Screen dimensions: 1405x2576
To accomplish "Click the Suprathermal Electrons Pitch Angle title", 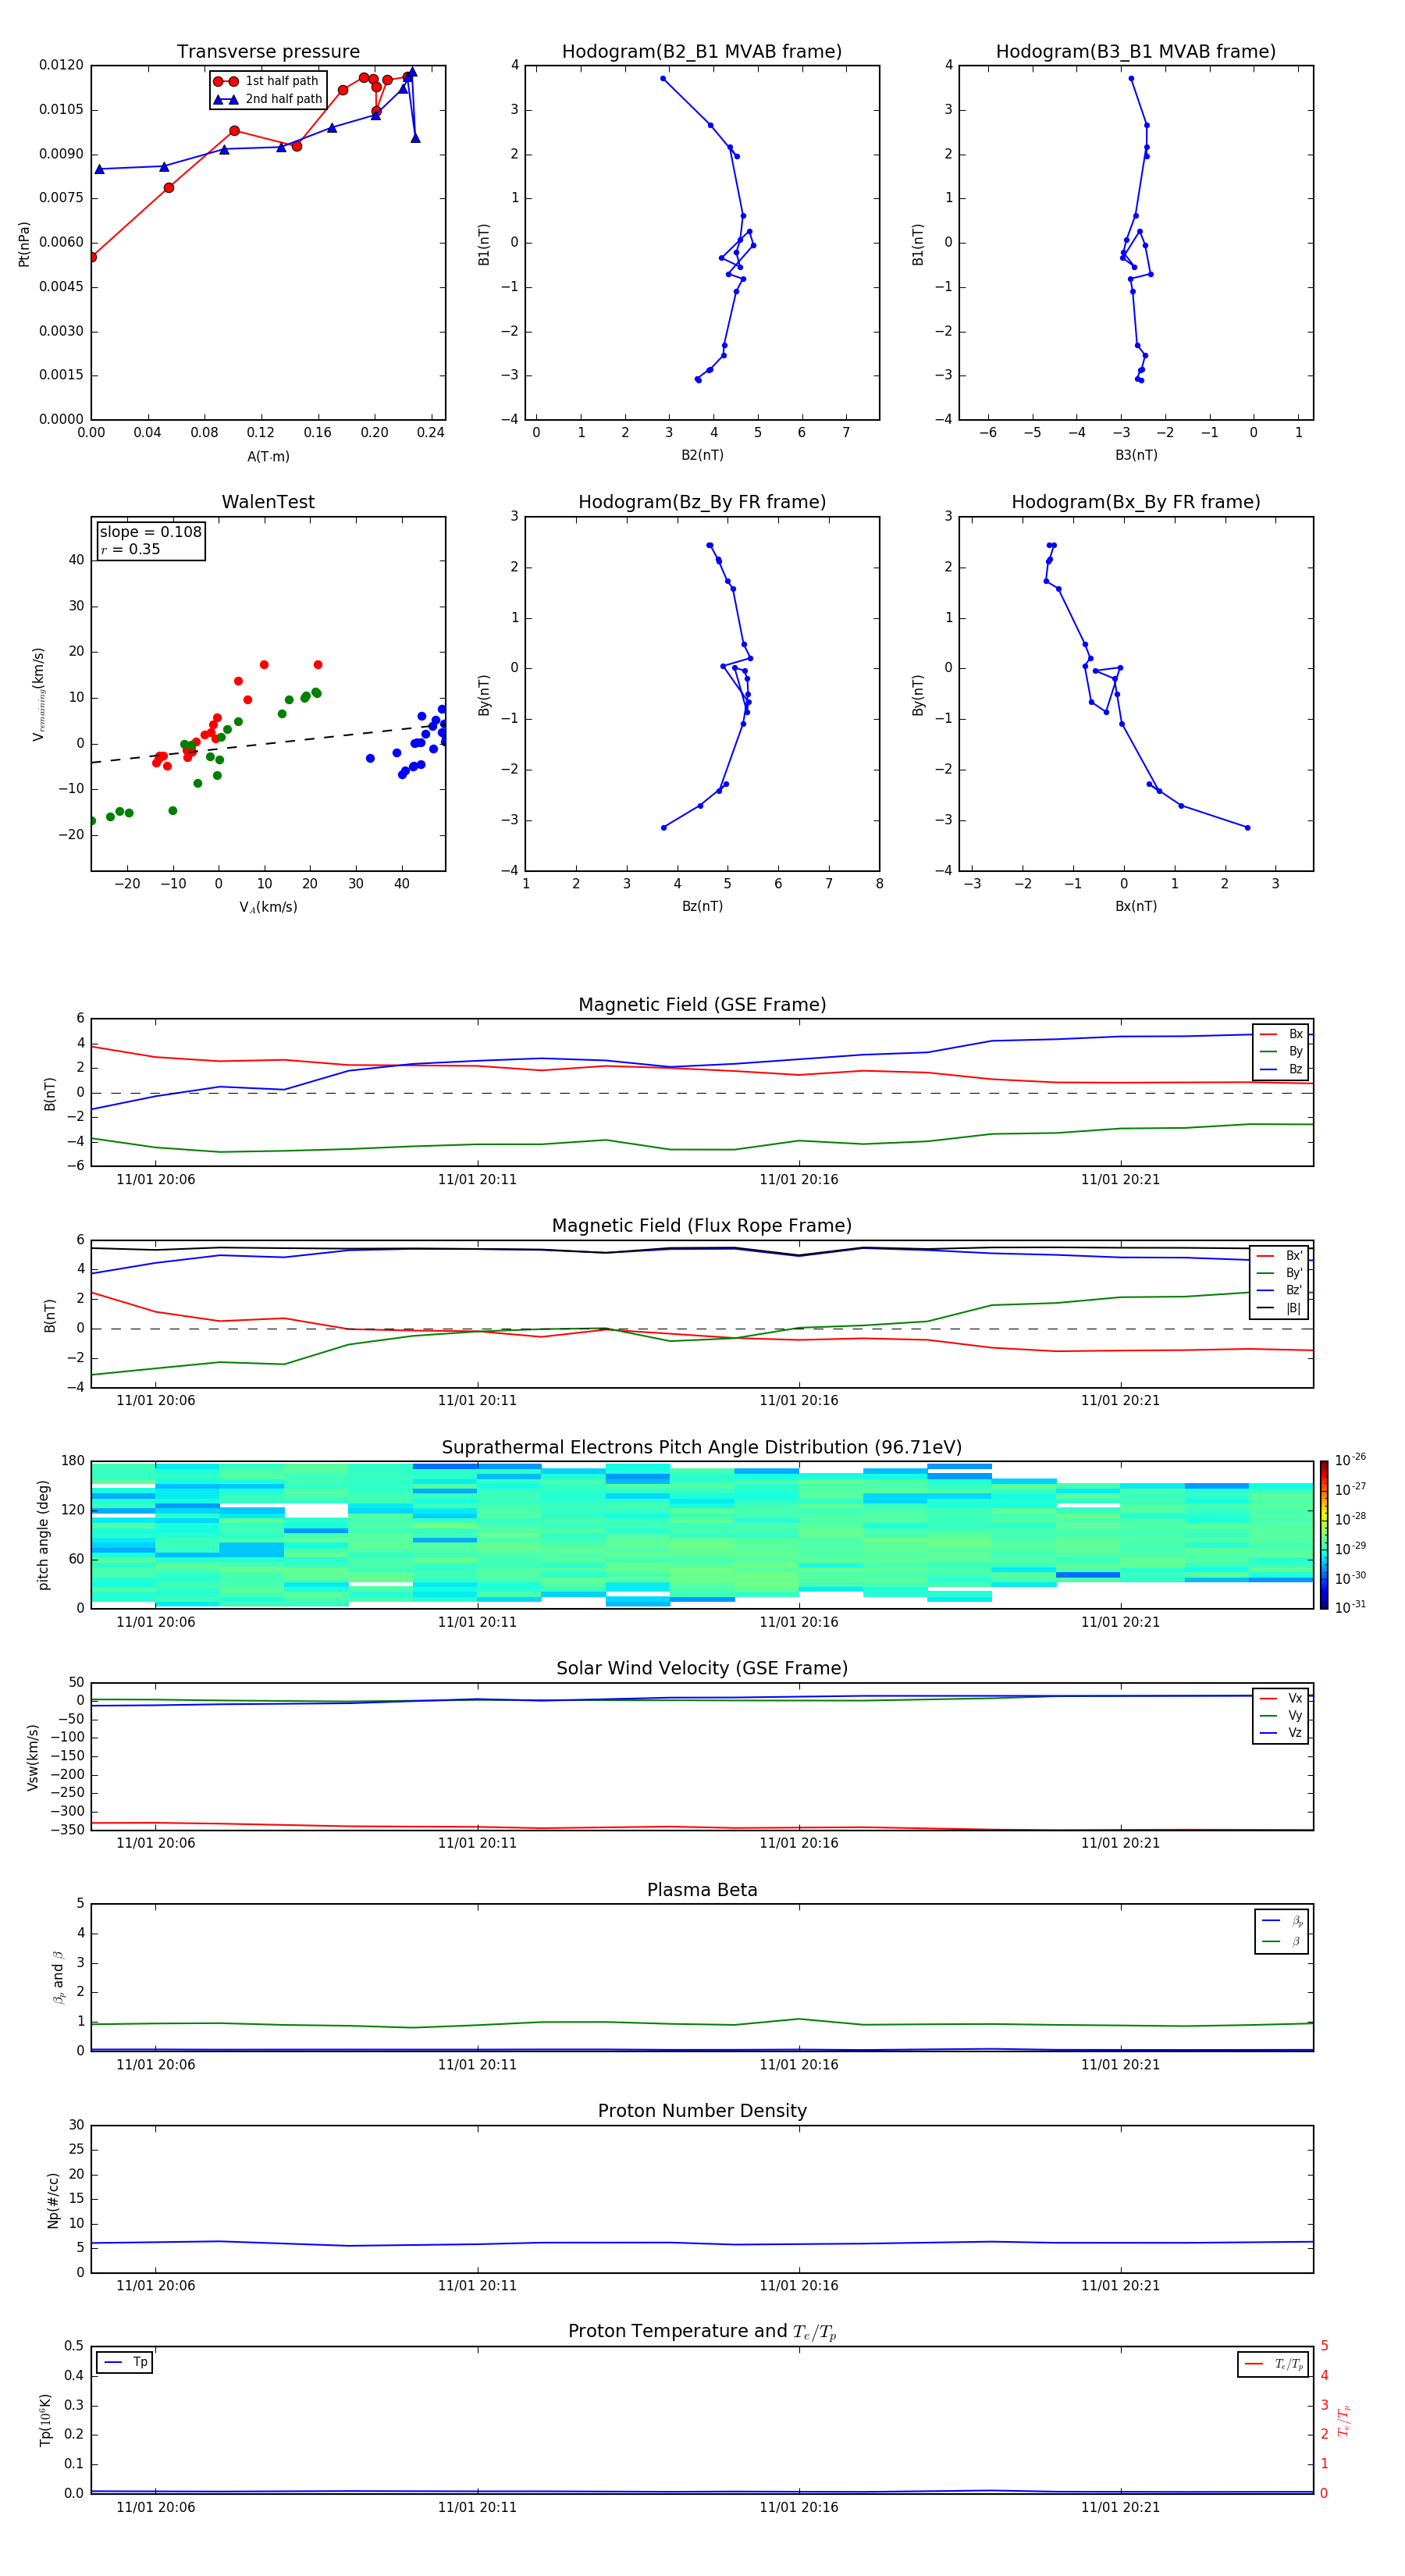I will click(702, 1448).
